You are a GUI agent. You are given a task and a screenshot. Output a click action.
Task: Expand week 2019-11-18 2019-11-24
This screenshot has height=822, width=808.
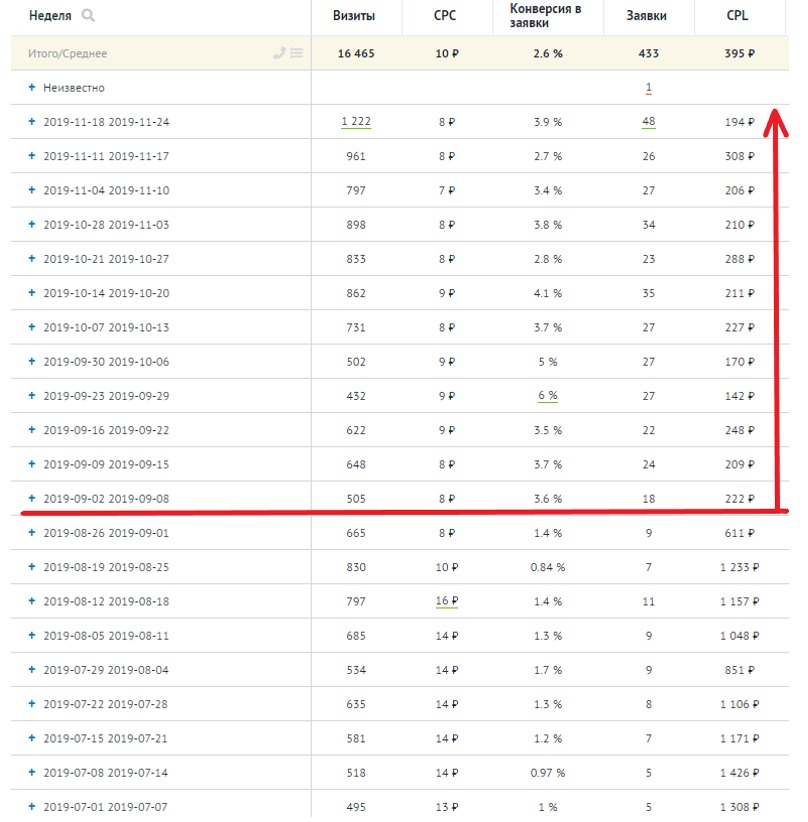[x=32, y=122]
